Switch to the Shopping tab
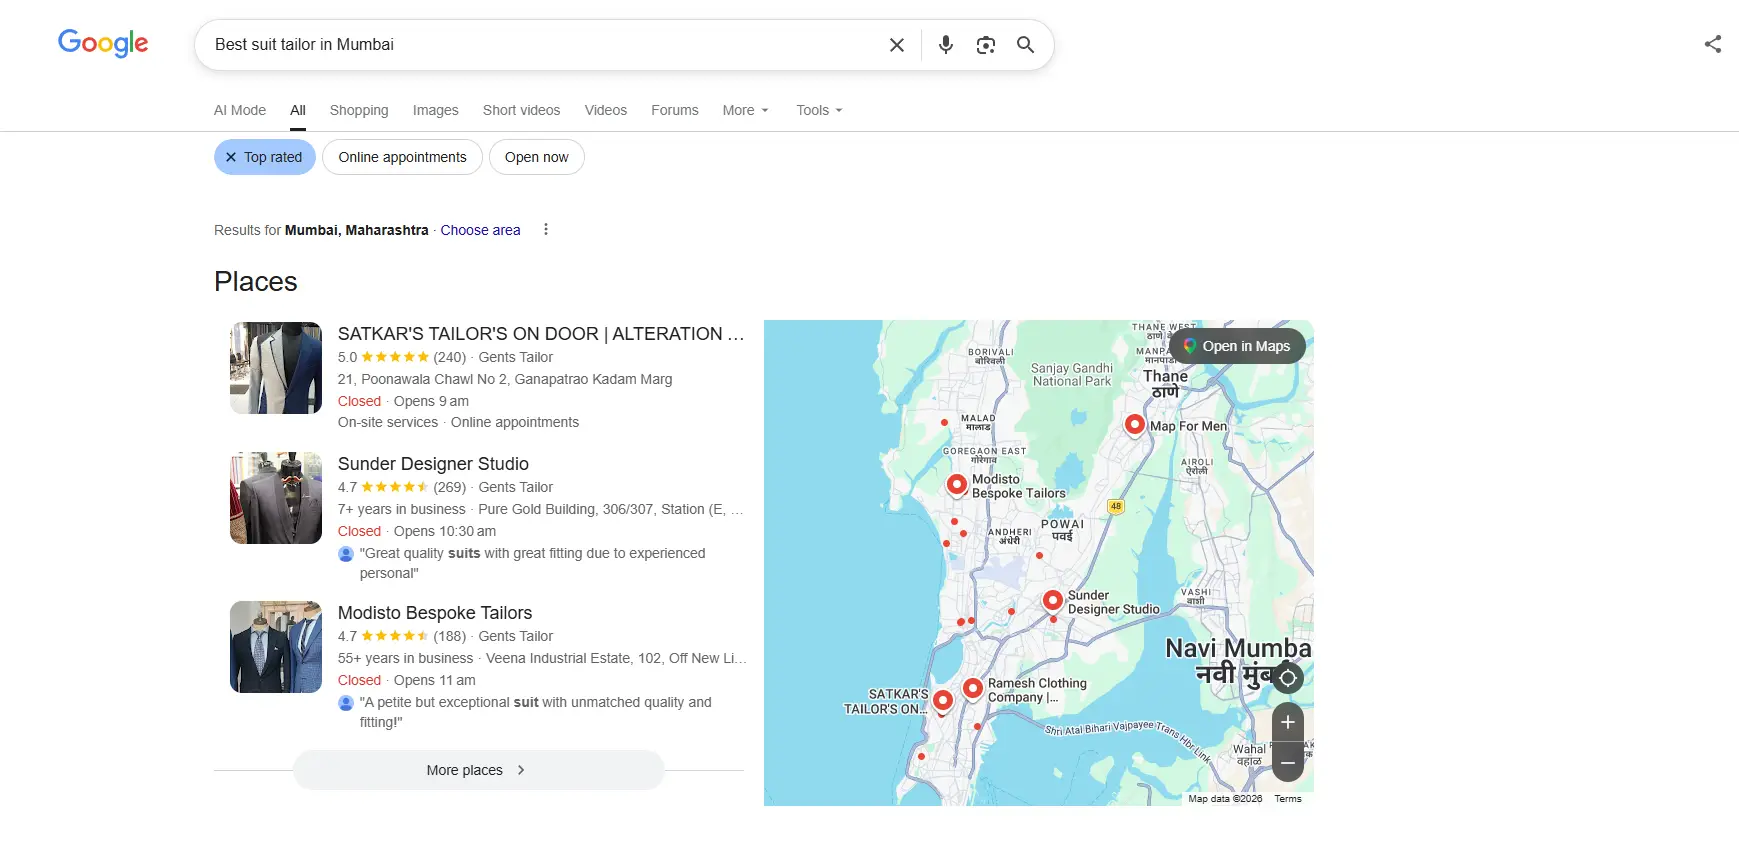This screenshot has width=1739, height=847. (x=359, y=111)
